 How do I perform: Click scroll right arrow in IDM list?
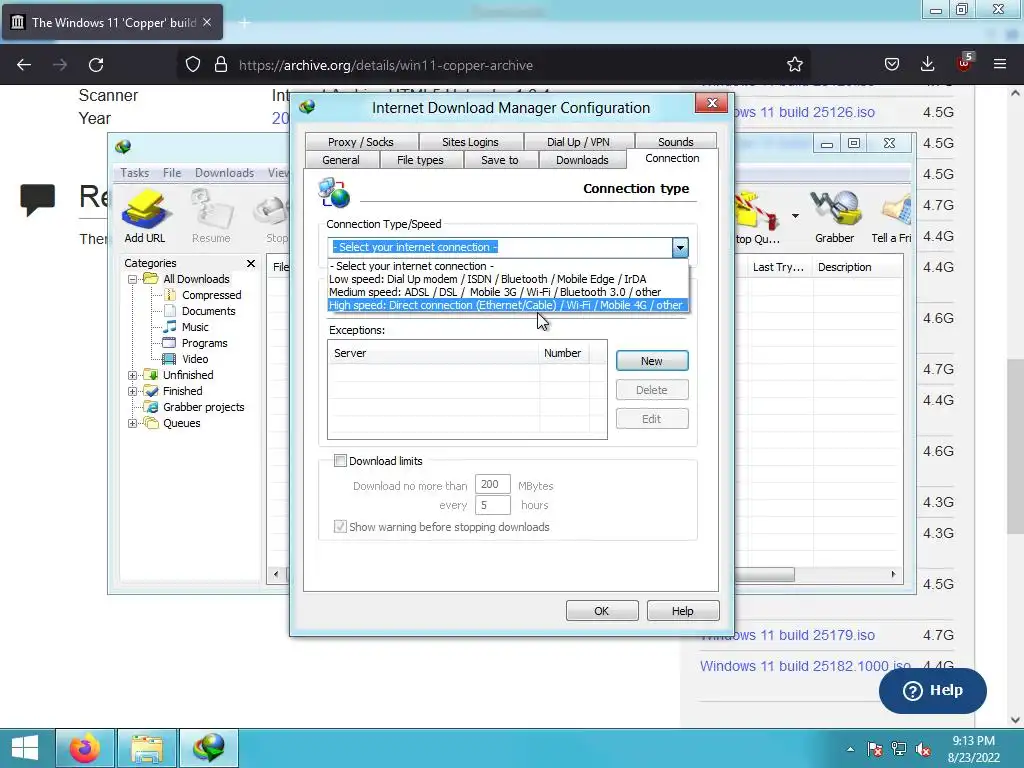pos(893,574)
